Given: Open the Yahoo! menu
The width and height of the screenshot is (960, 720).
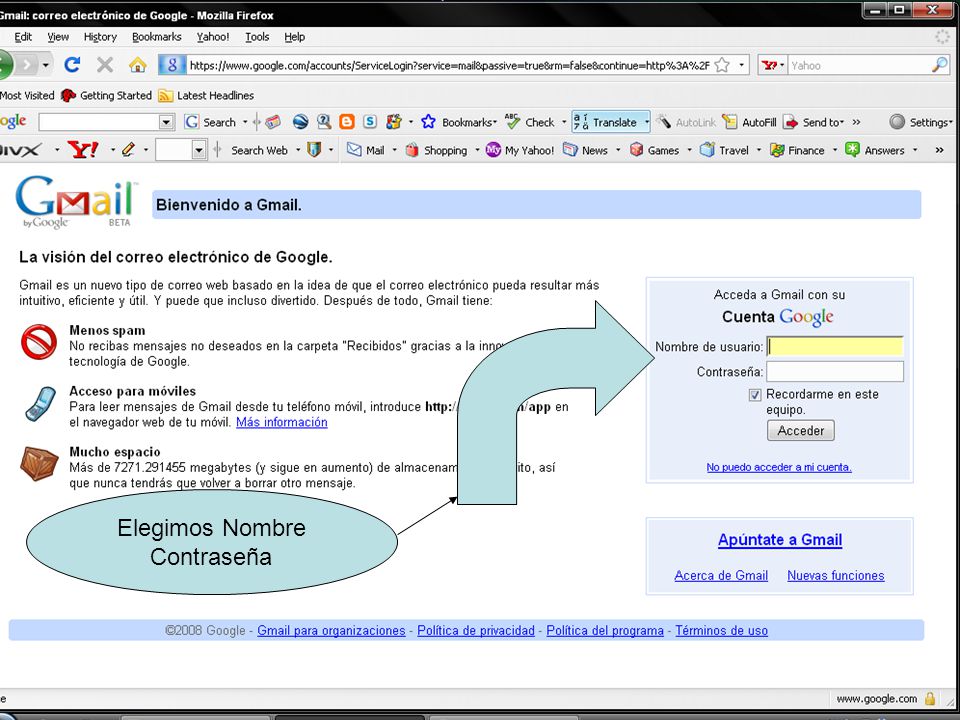Looking at the screenshot, I should click(x=213, y=37).
